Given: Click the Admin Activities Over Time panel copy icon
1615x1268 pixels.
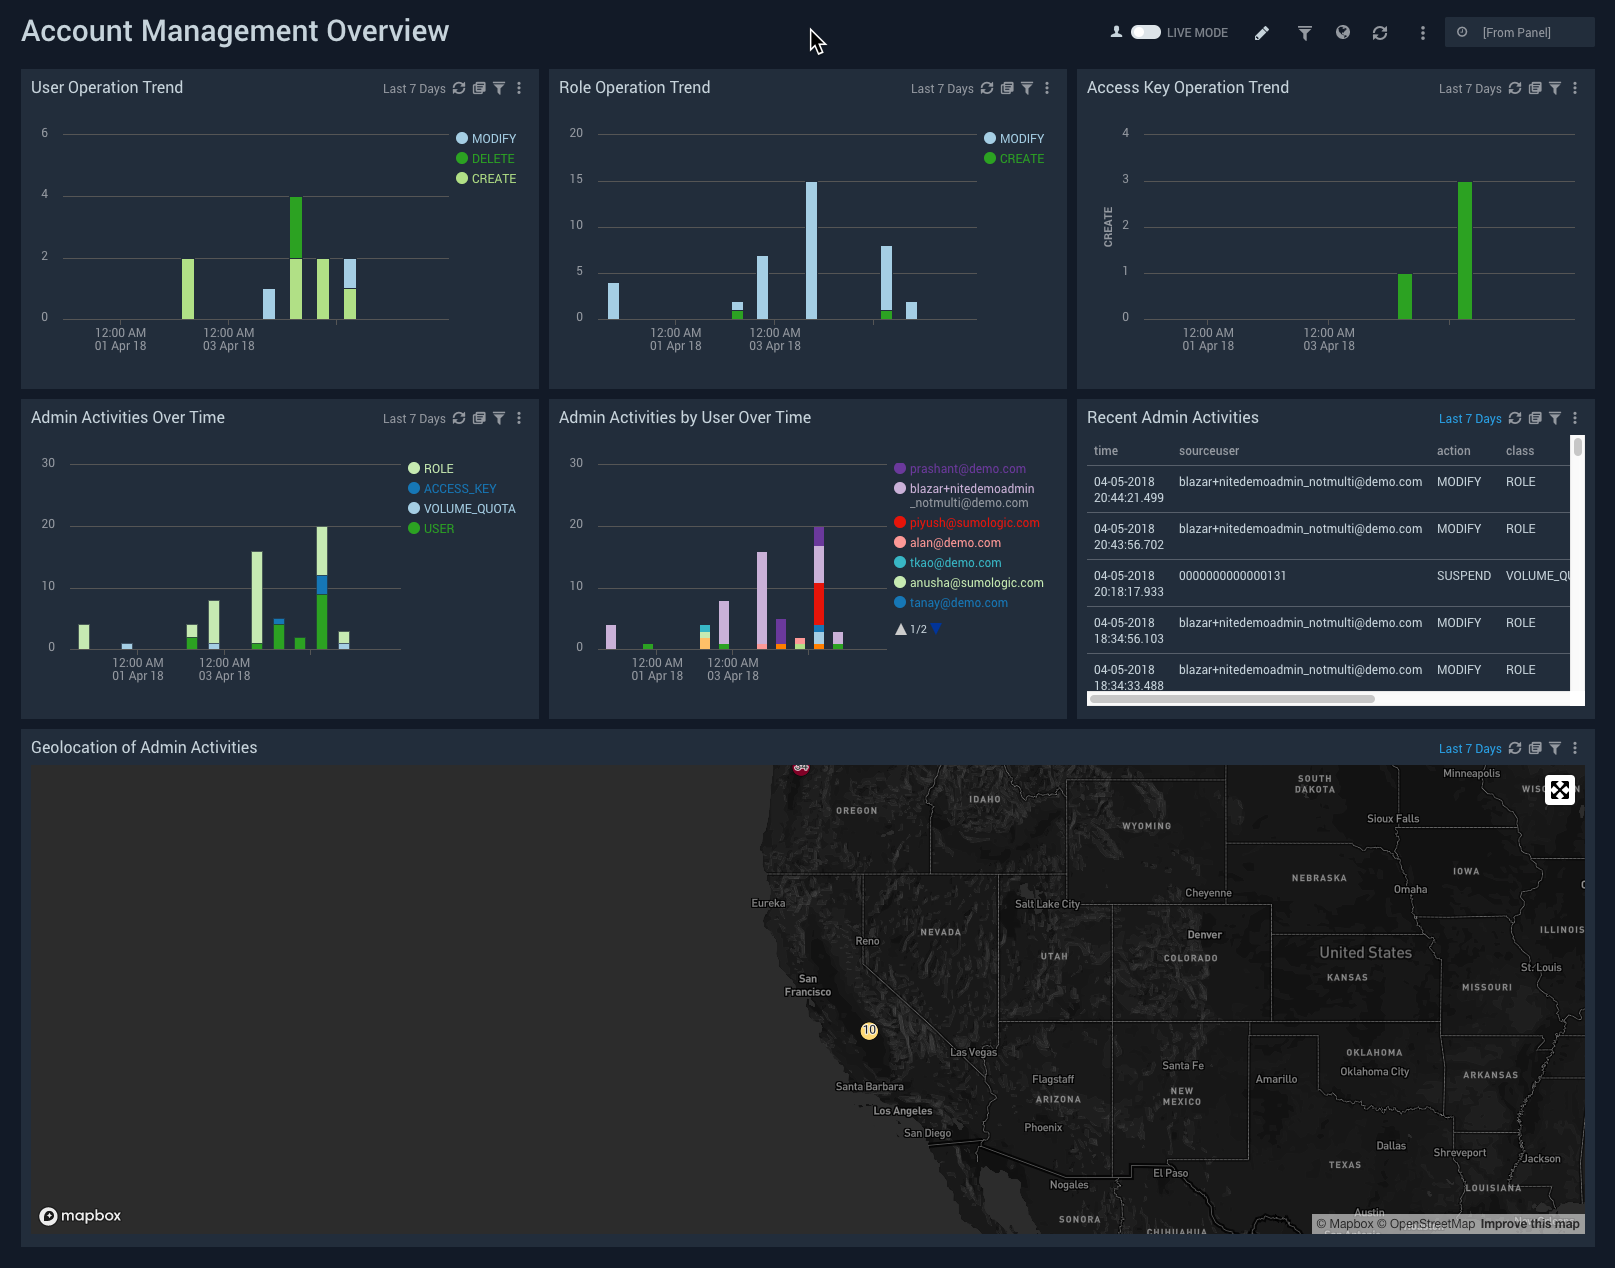Looking at the screenshot, I should [479, 418].
